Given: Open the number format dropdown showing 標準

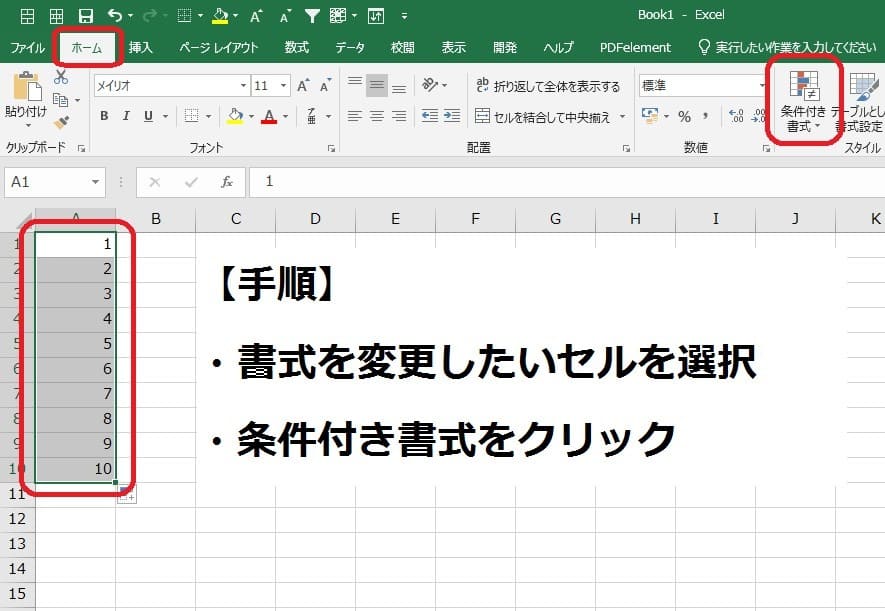Looking at the screenshot, I should tap(761, 84).
